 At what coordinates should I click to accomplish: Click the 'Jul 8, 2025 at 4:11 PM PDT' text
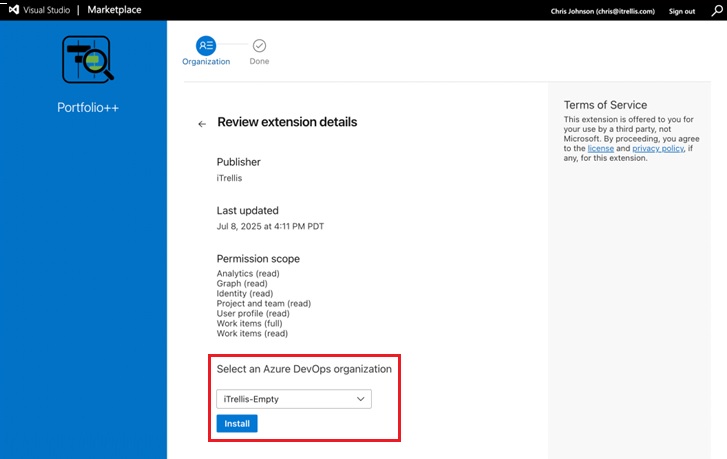coord(270,226)
